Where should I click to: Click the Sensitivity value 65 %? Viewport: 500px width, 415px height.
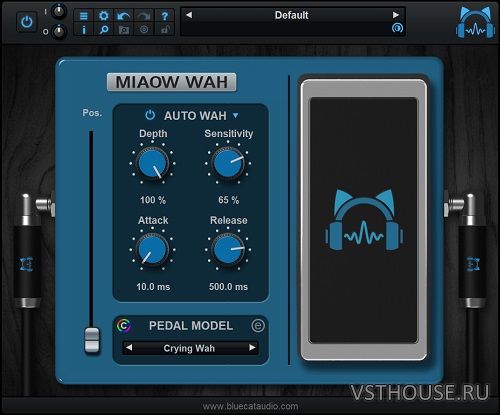[x=229, y=200]
